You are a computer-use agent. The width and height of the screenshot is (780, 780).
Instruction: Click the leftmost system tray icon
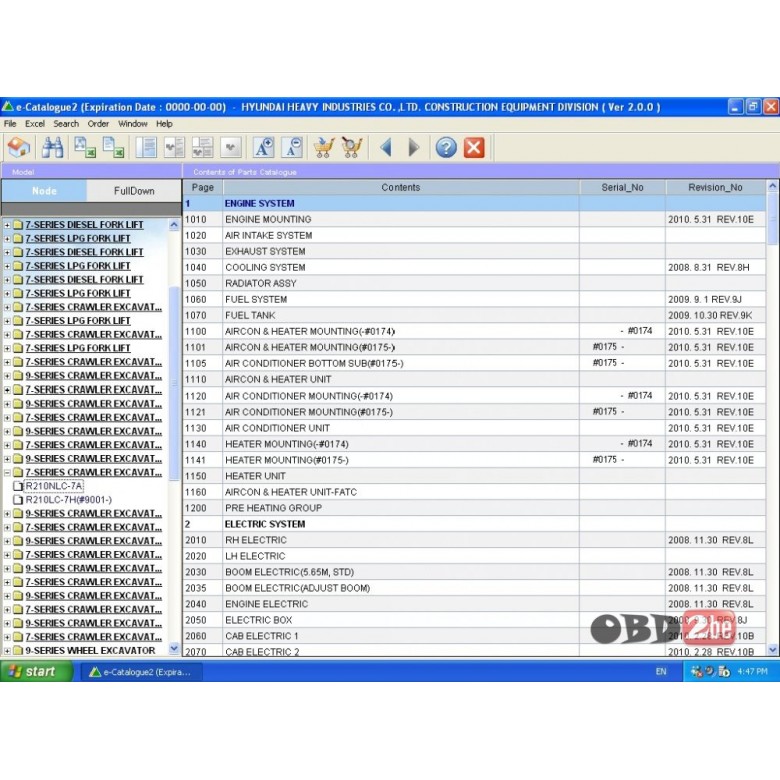pos(696,672)
